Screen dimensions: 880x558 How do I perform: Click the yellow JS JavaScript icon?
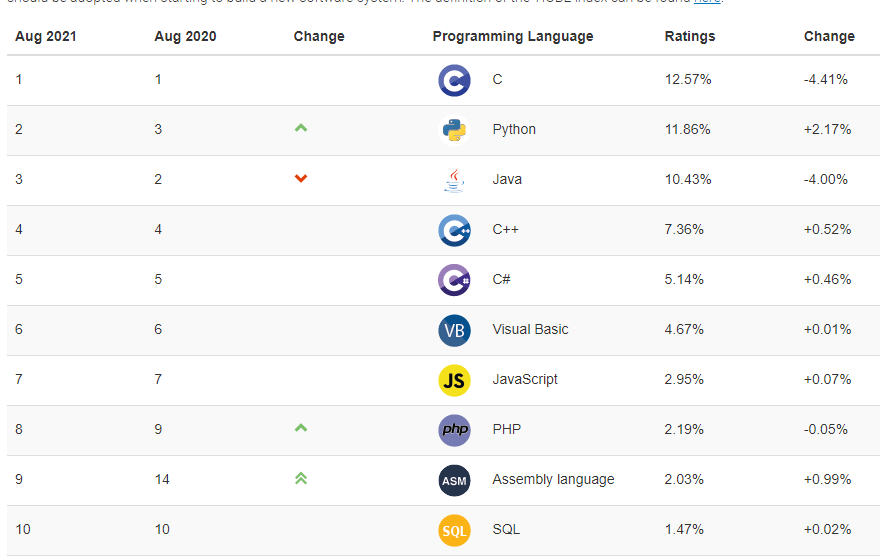click(454, 380)
